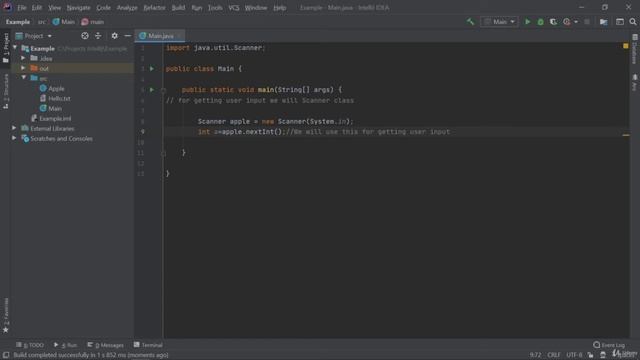Click Main class breadcrumb

pos(64,22)
